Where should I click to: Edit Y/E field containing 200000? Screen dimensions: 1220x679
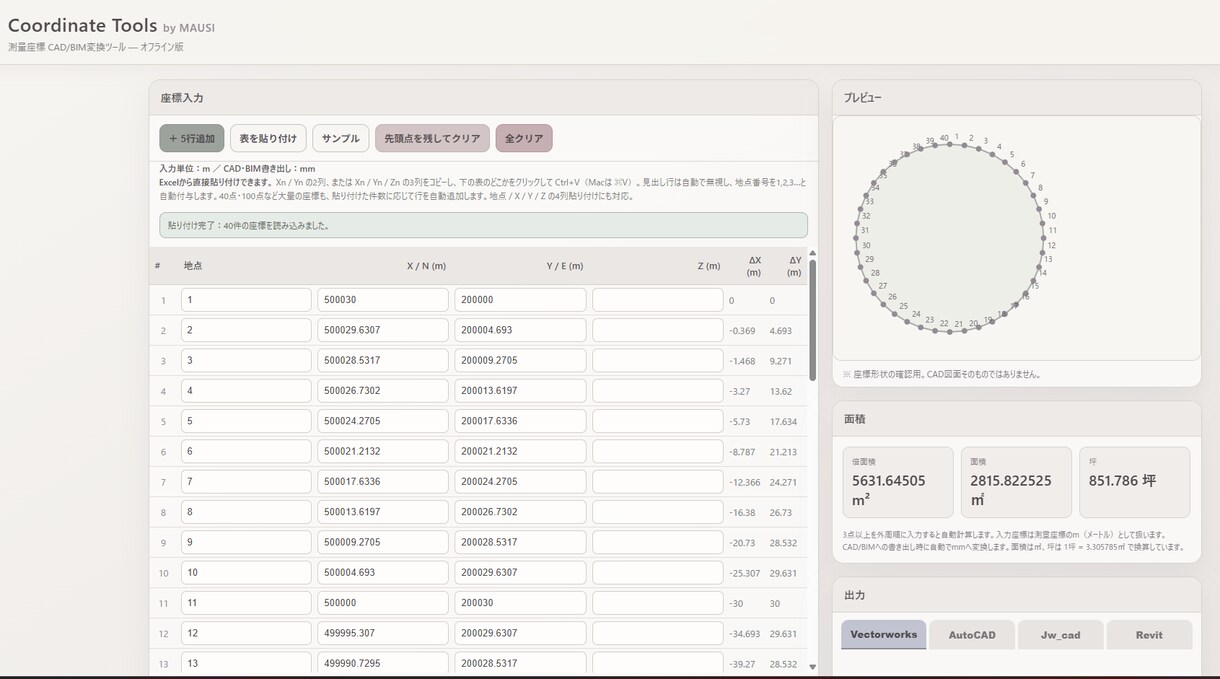[x=520, y=300]
